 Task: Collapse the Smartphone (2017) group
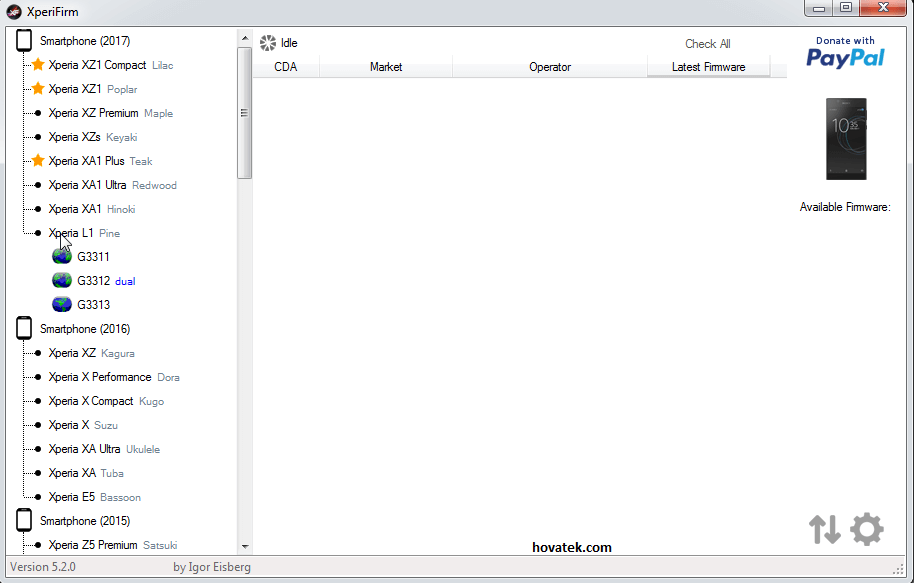85,41
